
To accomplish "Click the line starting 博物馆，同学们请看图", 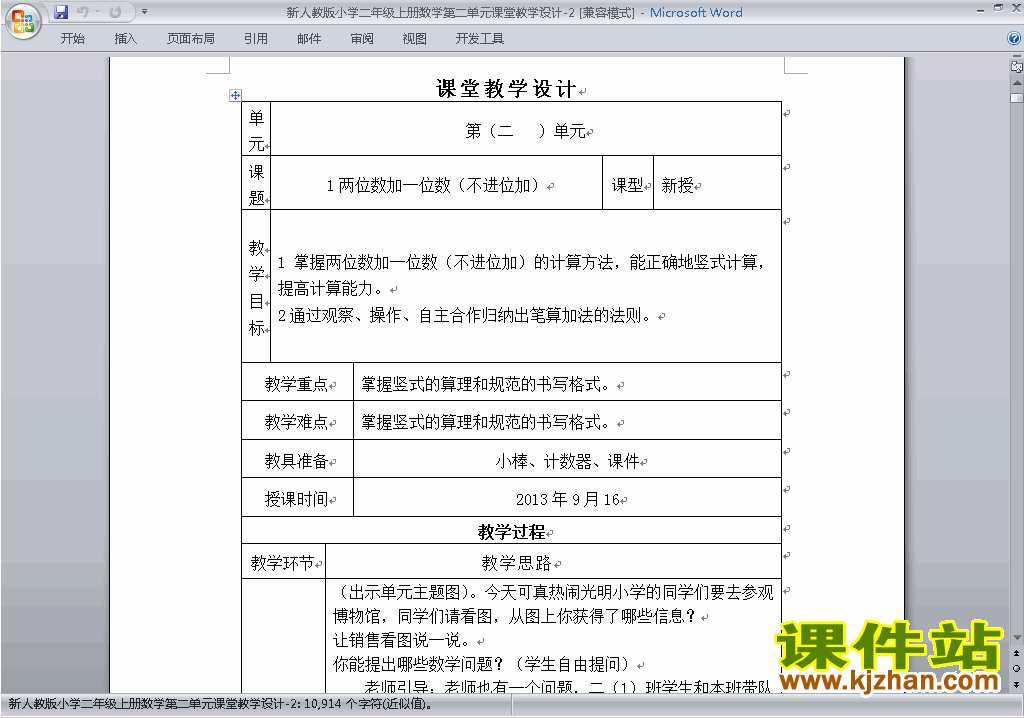I will click(x=514, y=616).
